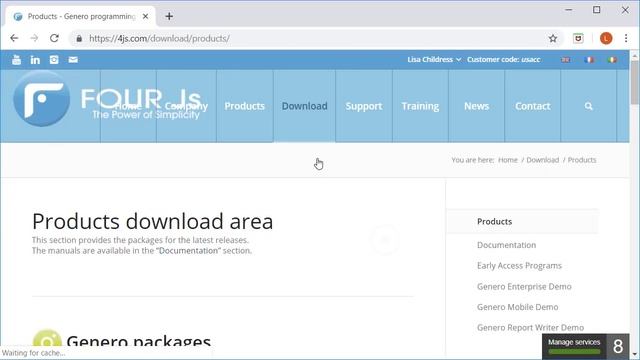Switch to English language flag
This screenshot has width=640, height=360.
[565, 60]
